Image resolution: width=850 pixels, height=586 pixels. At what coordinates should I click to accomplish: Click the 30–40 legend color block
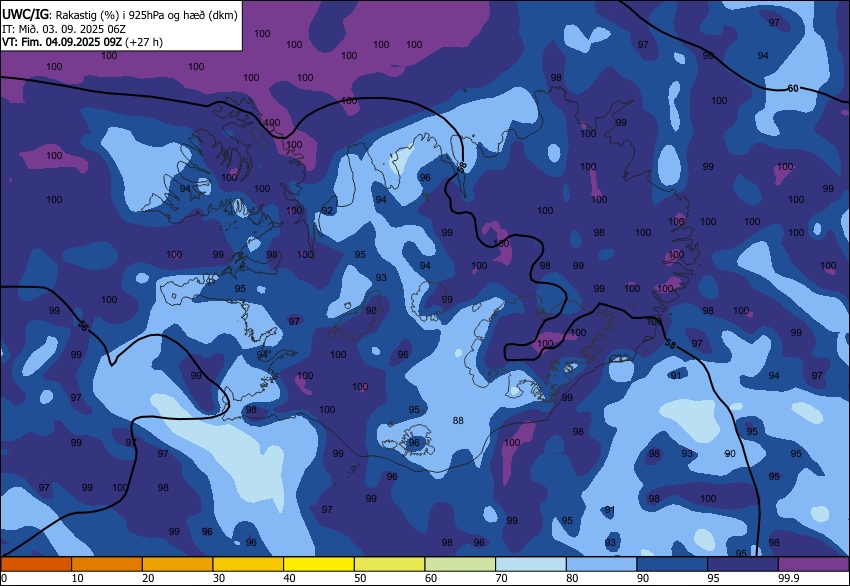pyautogui.click(x=248, y=564)
